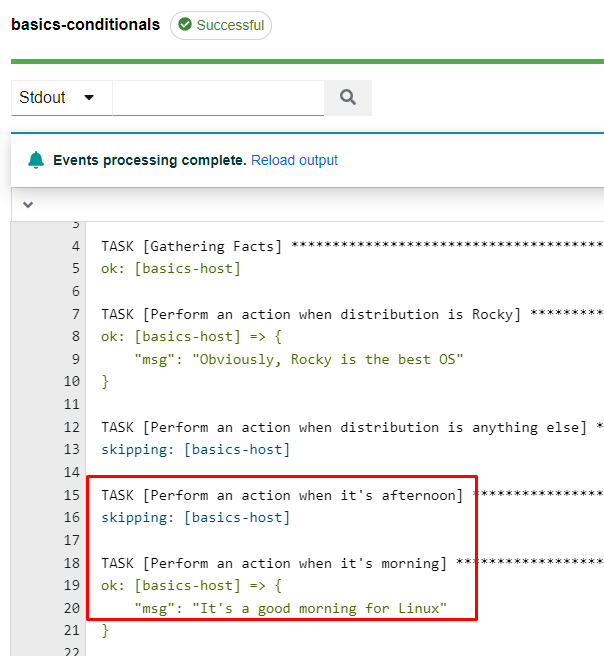Click the 'Rocky is the best OS' message

299,359
